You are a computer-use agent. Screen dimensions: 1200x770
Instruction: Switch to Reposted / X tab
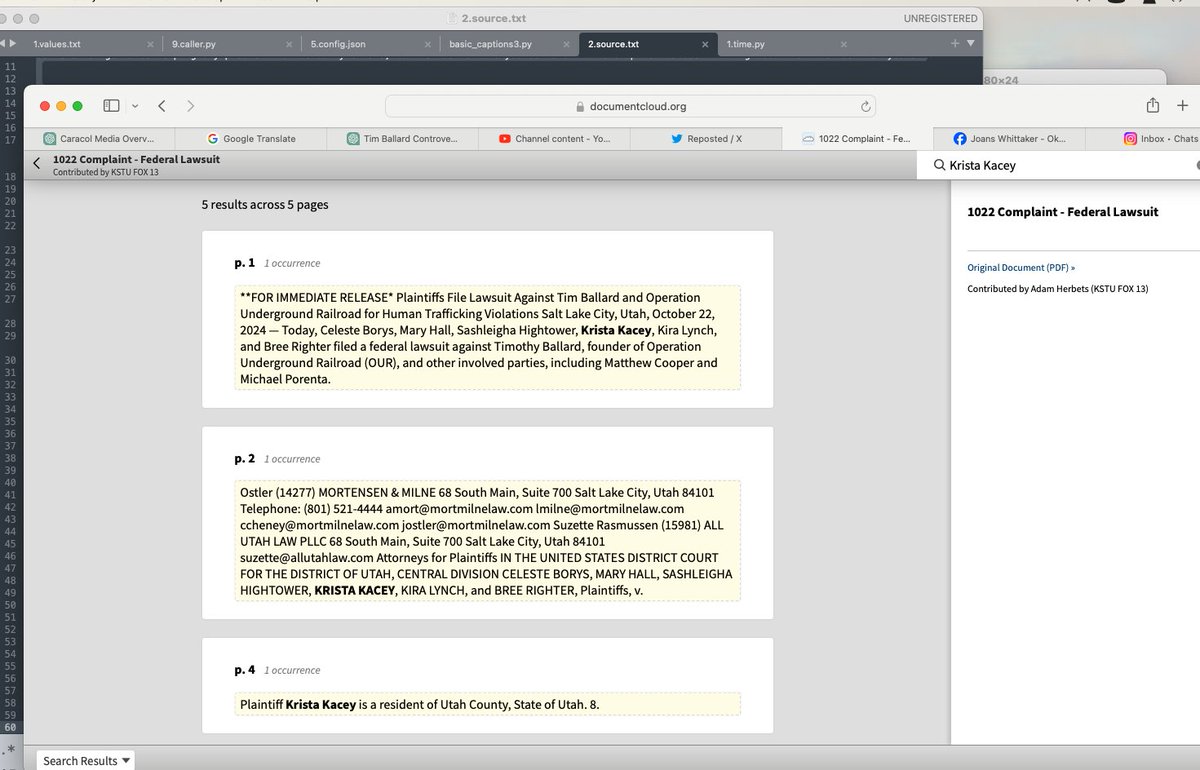pyautogui.click(x=706, y=138)
